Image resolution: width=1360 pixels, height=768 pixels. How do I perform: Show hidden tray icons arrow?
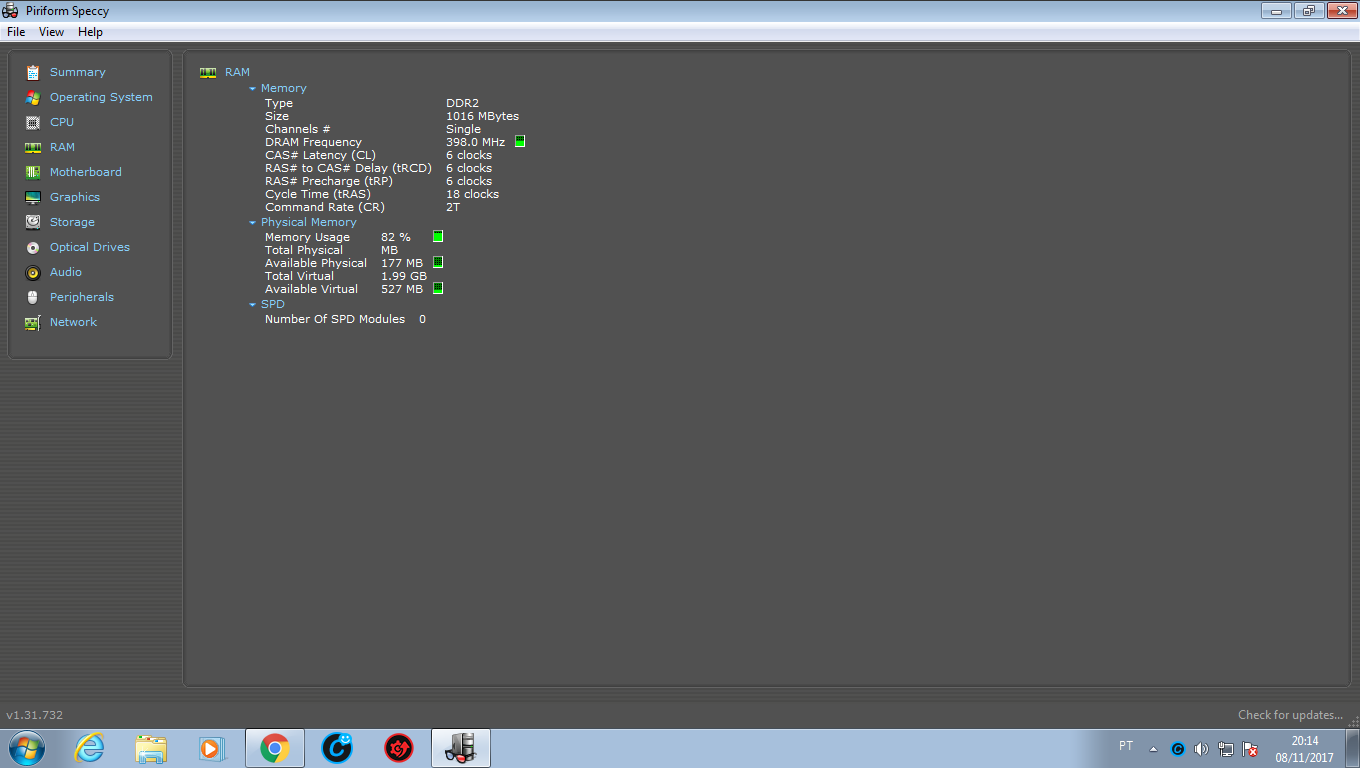pyautogui.click(x=1154, y=748)
